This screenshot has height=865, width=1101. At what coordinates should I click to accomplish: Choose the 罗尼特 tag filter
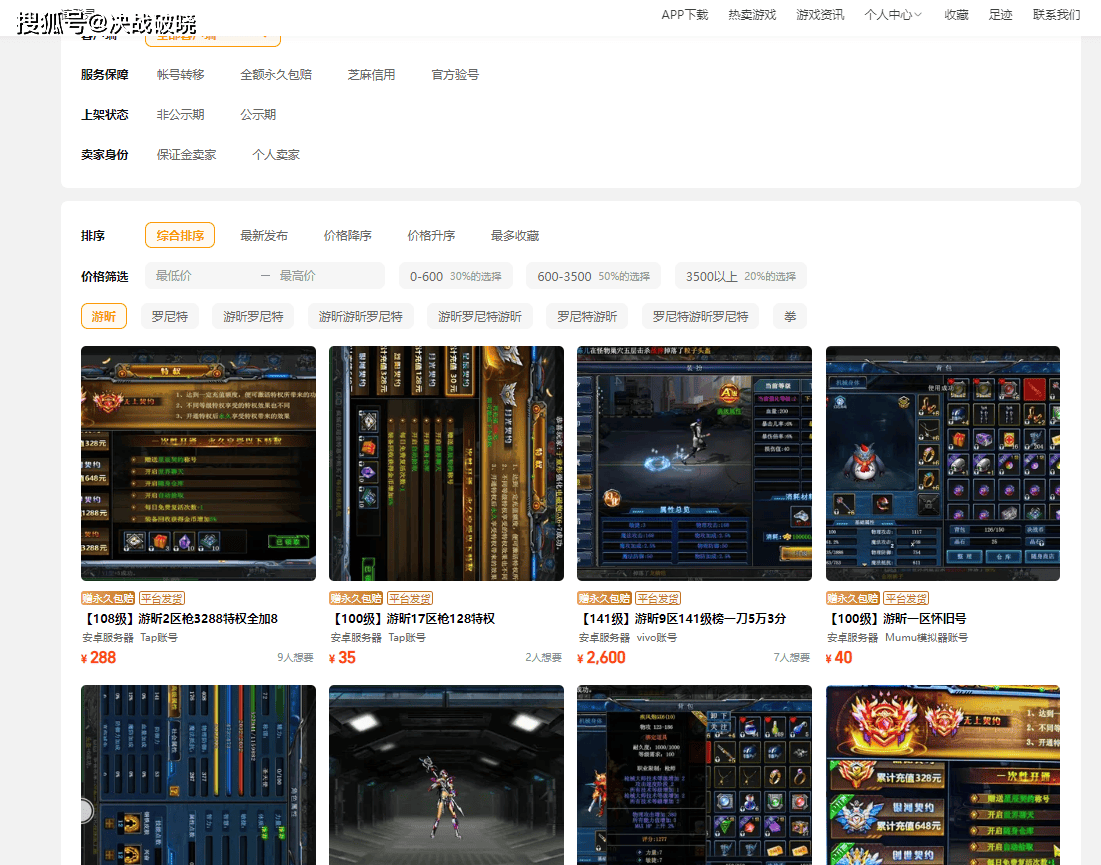(x=169, y=317)
